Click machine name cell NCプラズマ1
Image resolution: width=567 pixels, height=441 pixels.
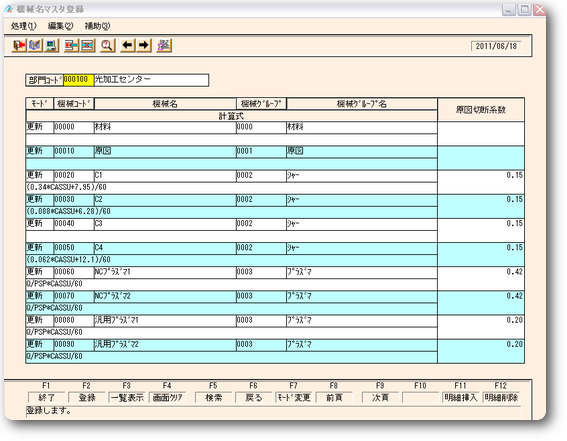pyautogui.click(x=165, y=272)
